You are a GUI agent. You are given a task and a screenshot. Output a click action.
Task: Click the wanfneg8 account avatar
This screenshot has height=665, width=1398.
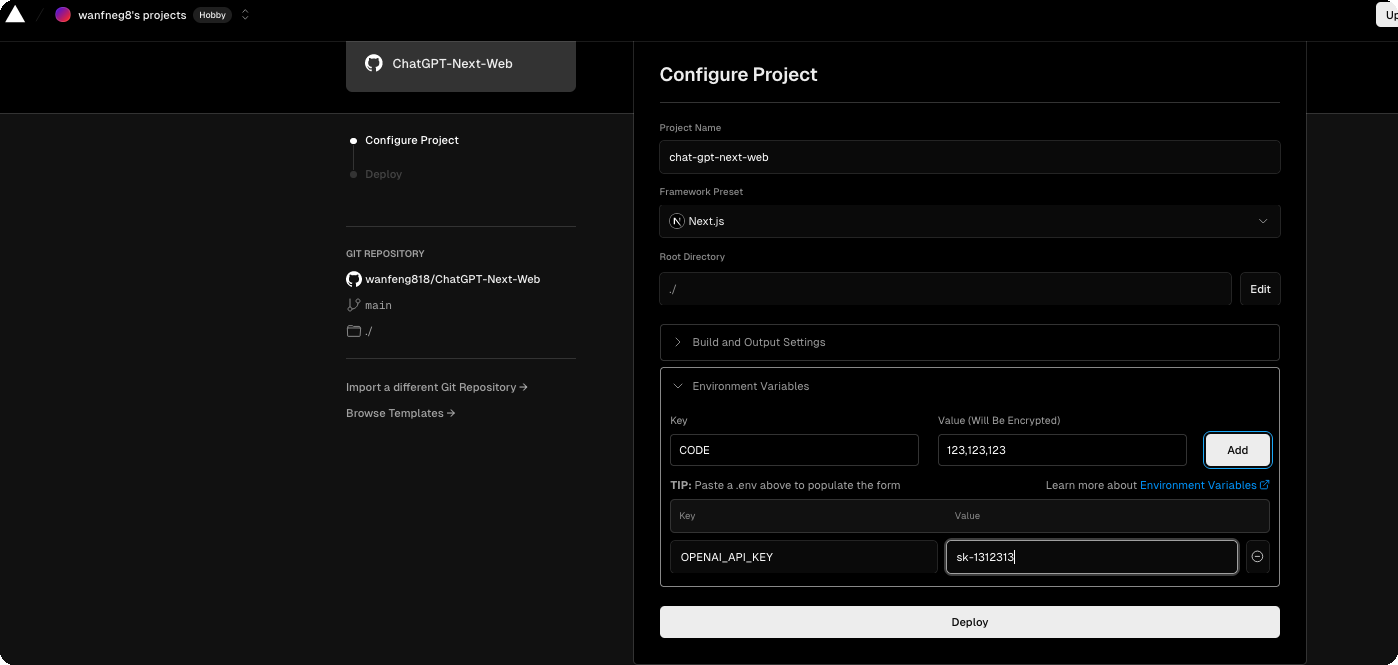coord(63,15)
